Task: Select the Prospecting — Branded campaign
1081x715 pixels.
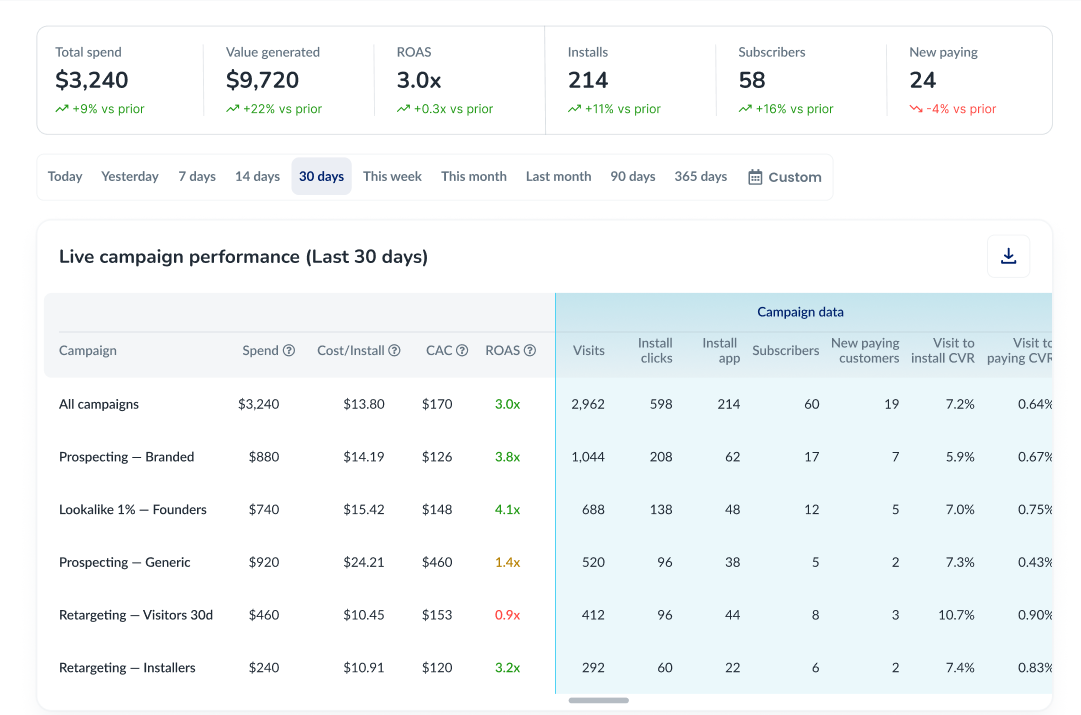Action: [548, 456]
